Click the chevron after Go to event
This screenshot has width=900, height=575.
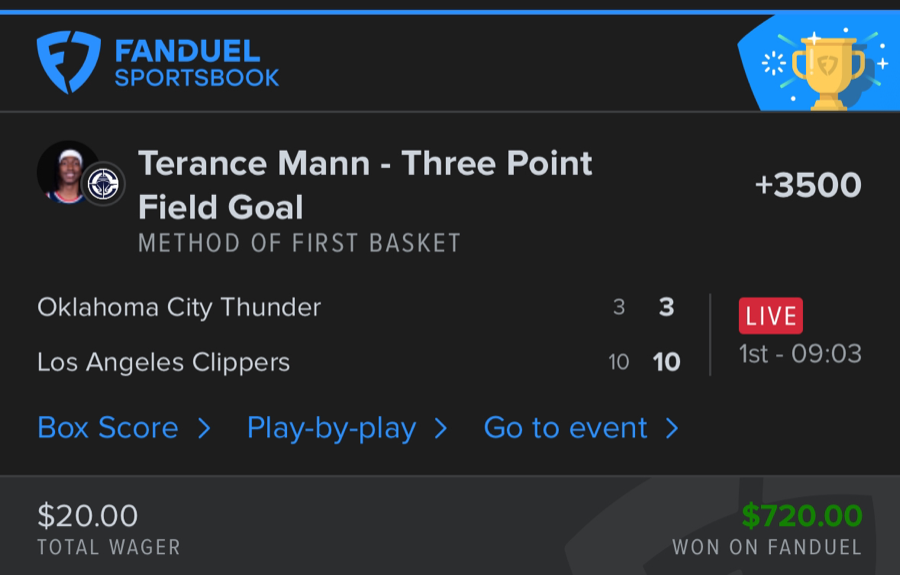pyautogui.click(x=672, y=428)
